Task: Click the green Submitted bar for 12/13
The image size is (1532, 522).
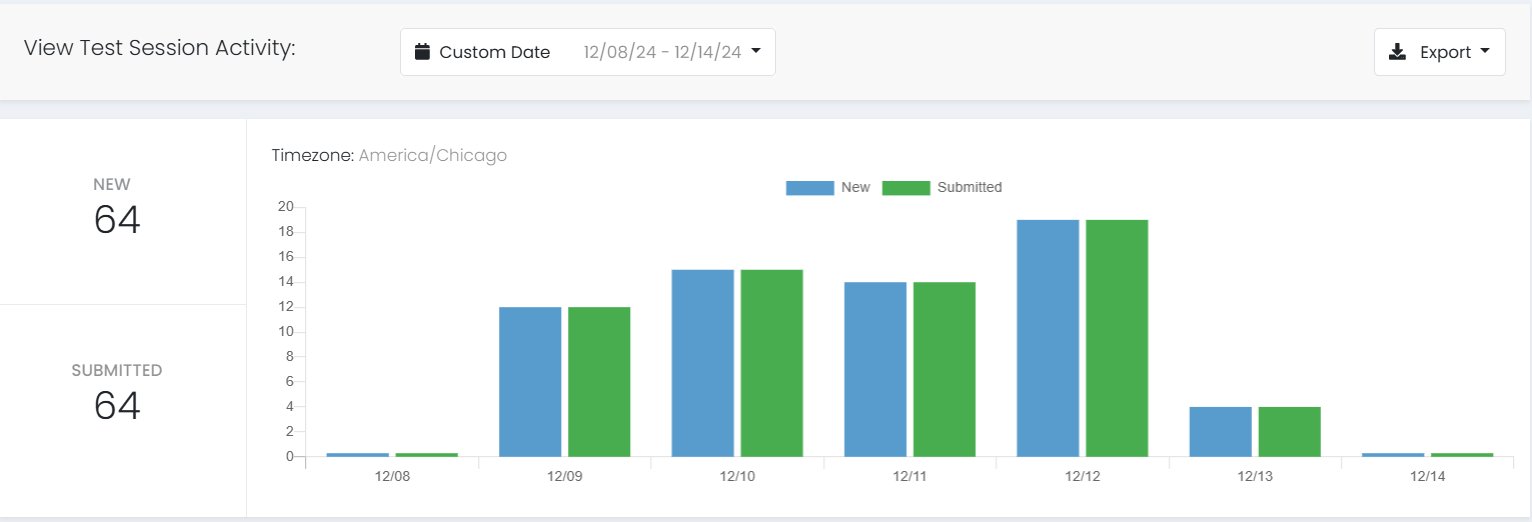Action: click(x=1290, y=432)
